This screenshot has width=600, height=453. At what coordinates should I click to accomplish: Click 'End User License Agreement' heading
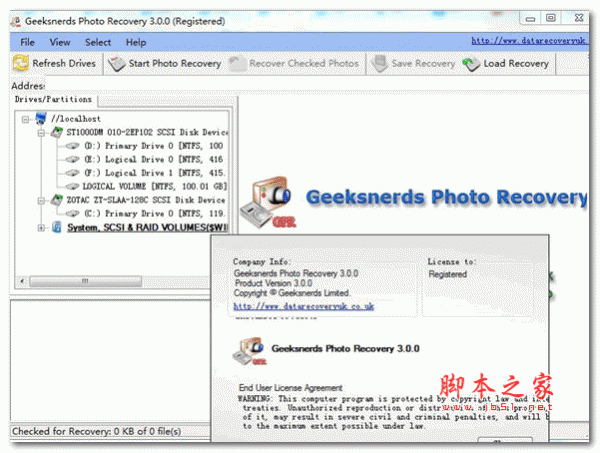(291, 388)
